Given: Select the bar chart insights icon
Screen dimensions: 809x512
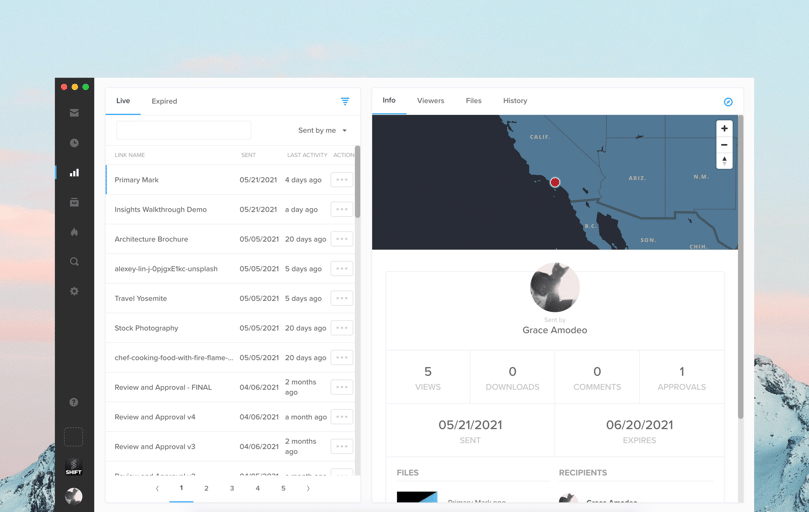Looking at the screenshot, I should pos(74,172).
